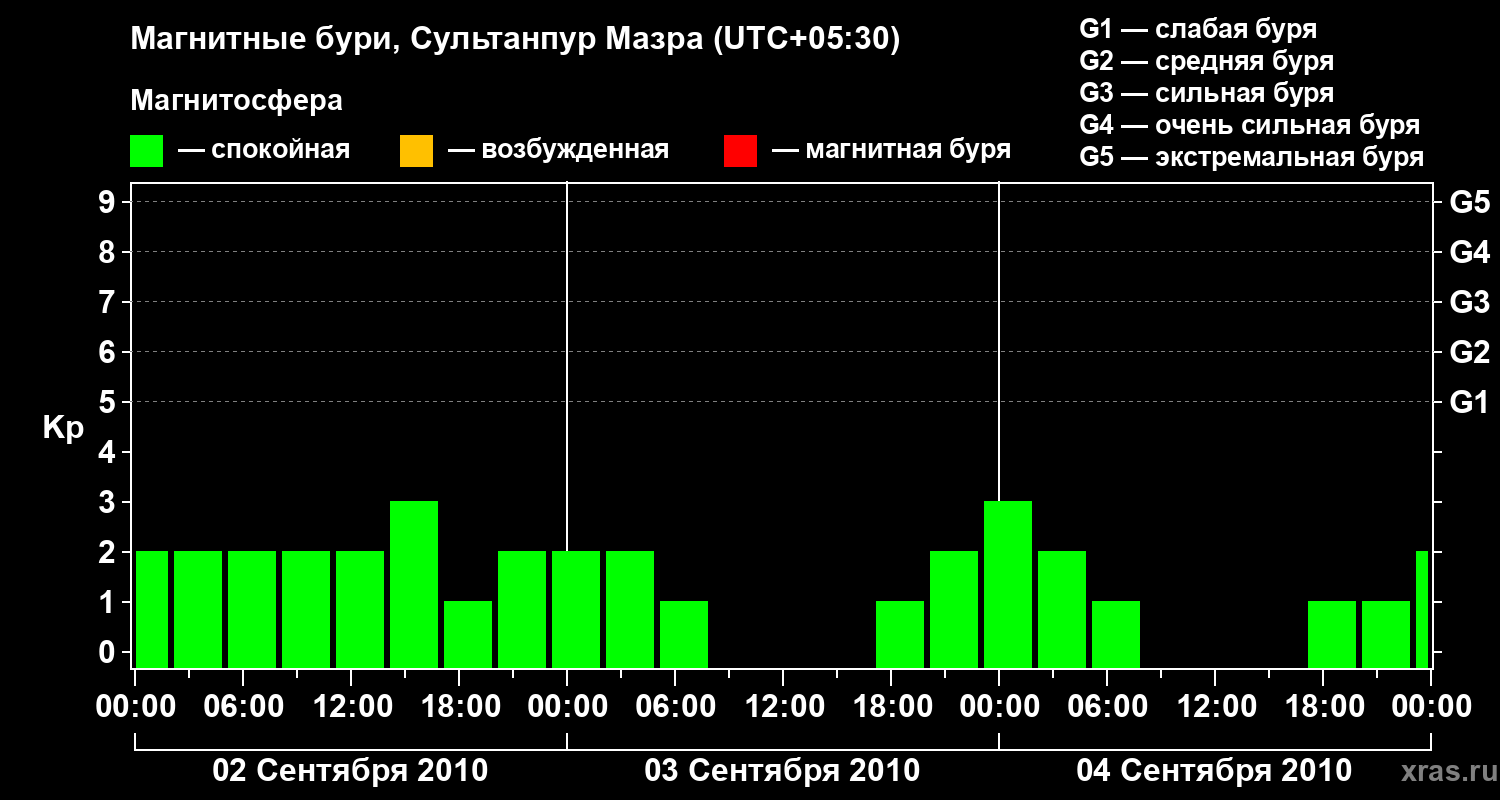Click the Kp 1 bar at 18:00 on 02 September
The image size is (1500, 800).
[x=468, y=634]
